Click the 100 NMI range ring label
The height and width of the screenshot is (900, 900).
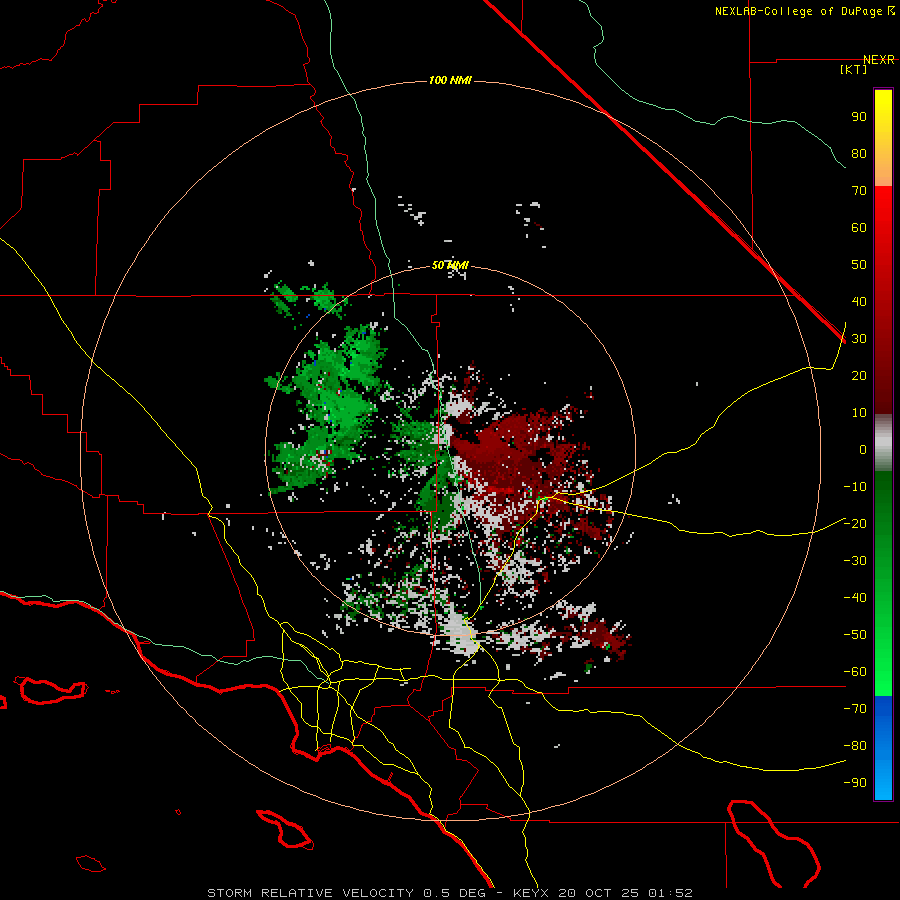(450, 80)
